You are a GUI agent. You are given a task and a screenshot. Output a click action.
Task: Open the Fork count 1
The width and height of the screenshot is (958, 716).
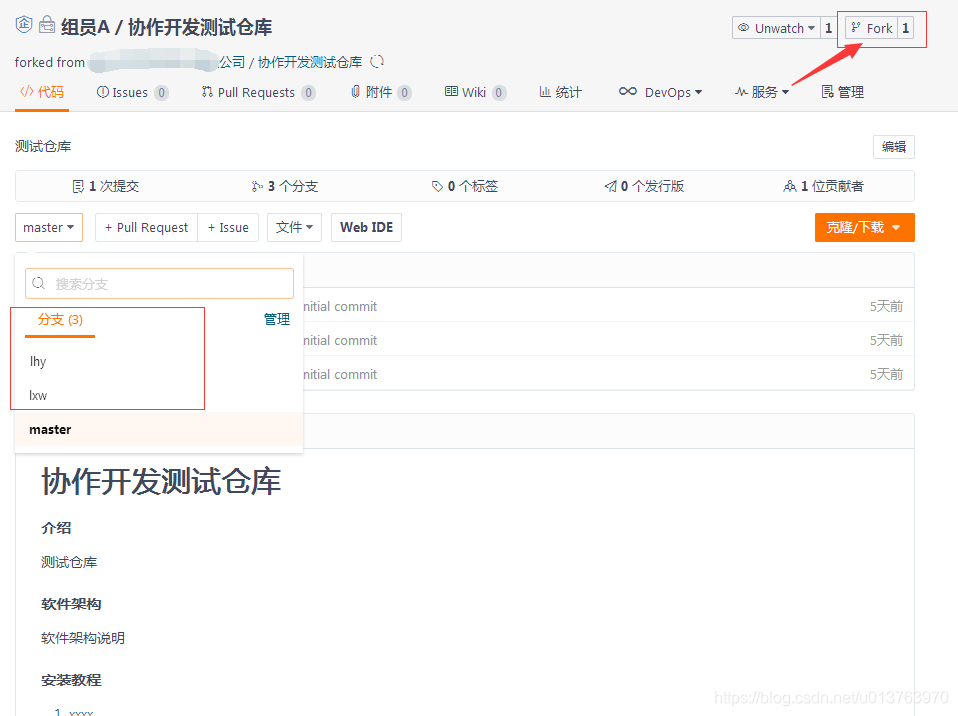click(905, 28)
